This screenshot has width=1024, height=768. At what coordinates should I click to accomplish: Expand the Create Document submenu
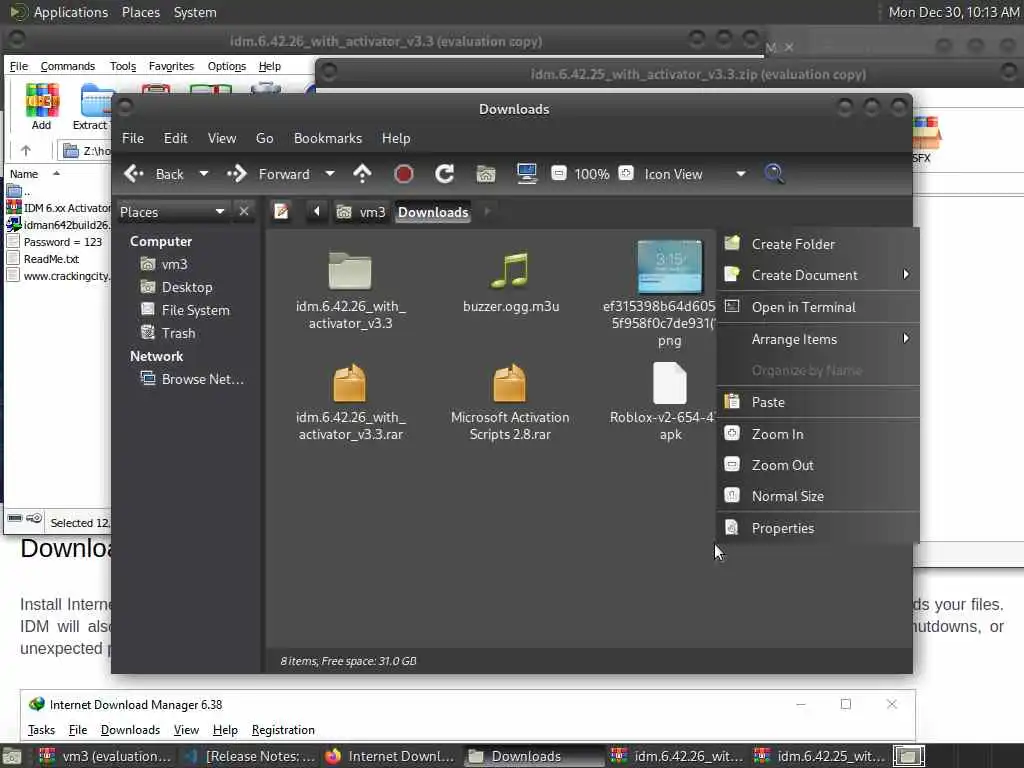point(818,275)
